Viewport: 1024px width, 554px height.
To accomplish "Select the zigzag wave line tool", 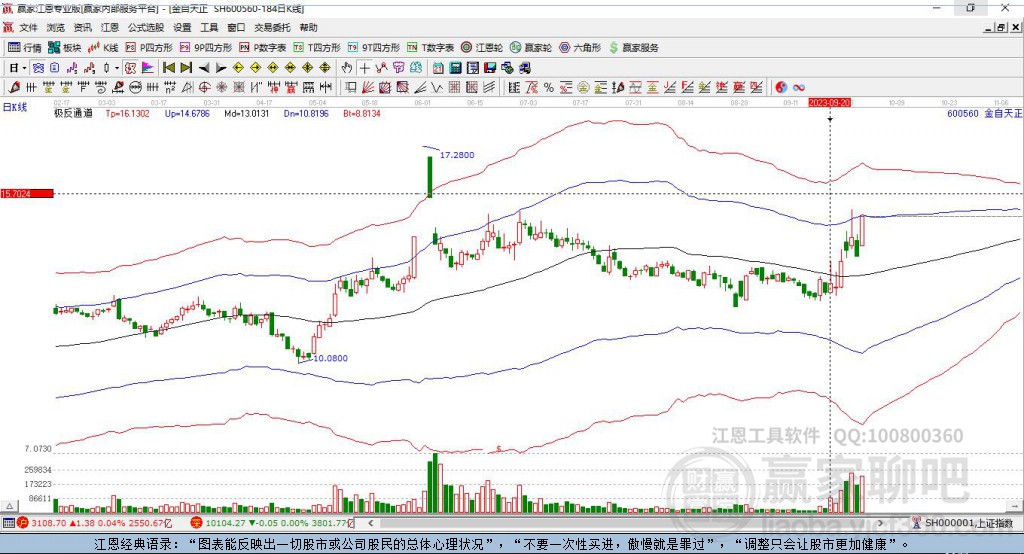I will point(437,87).
